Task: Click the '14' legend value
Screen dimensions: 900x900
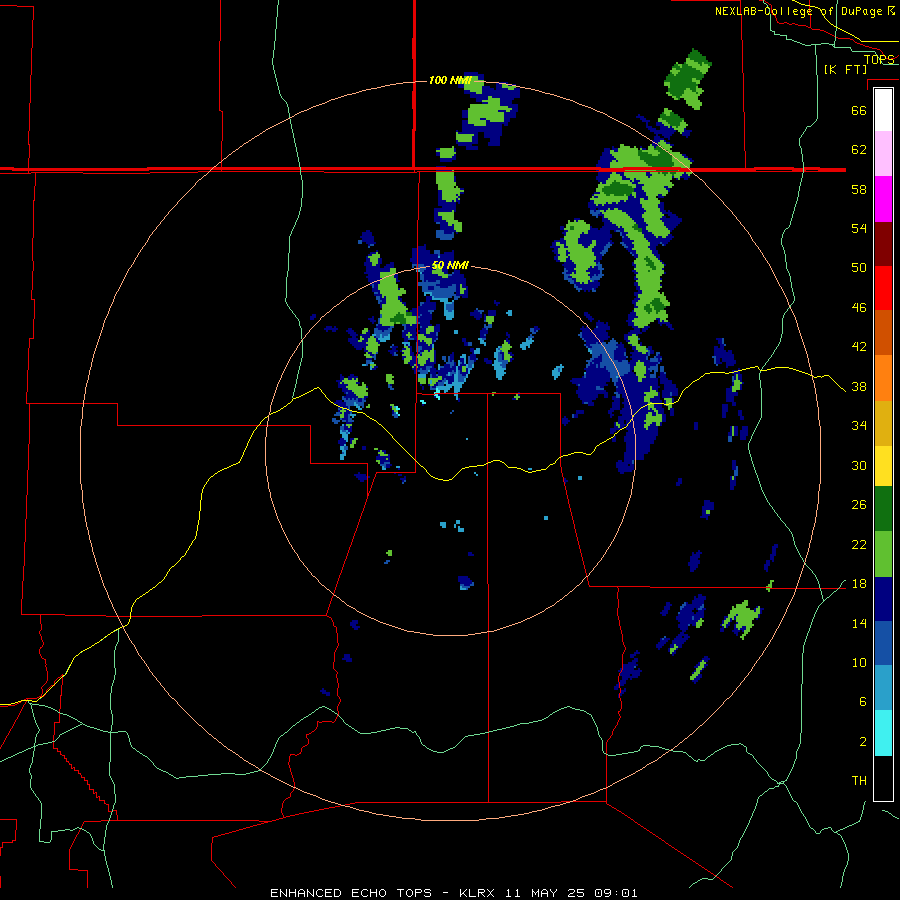Action: pyautogui.click(x=859, y=623)
